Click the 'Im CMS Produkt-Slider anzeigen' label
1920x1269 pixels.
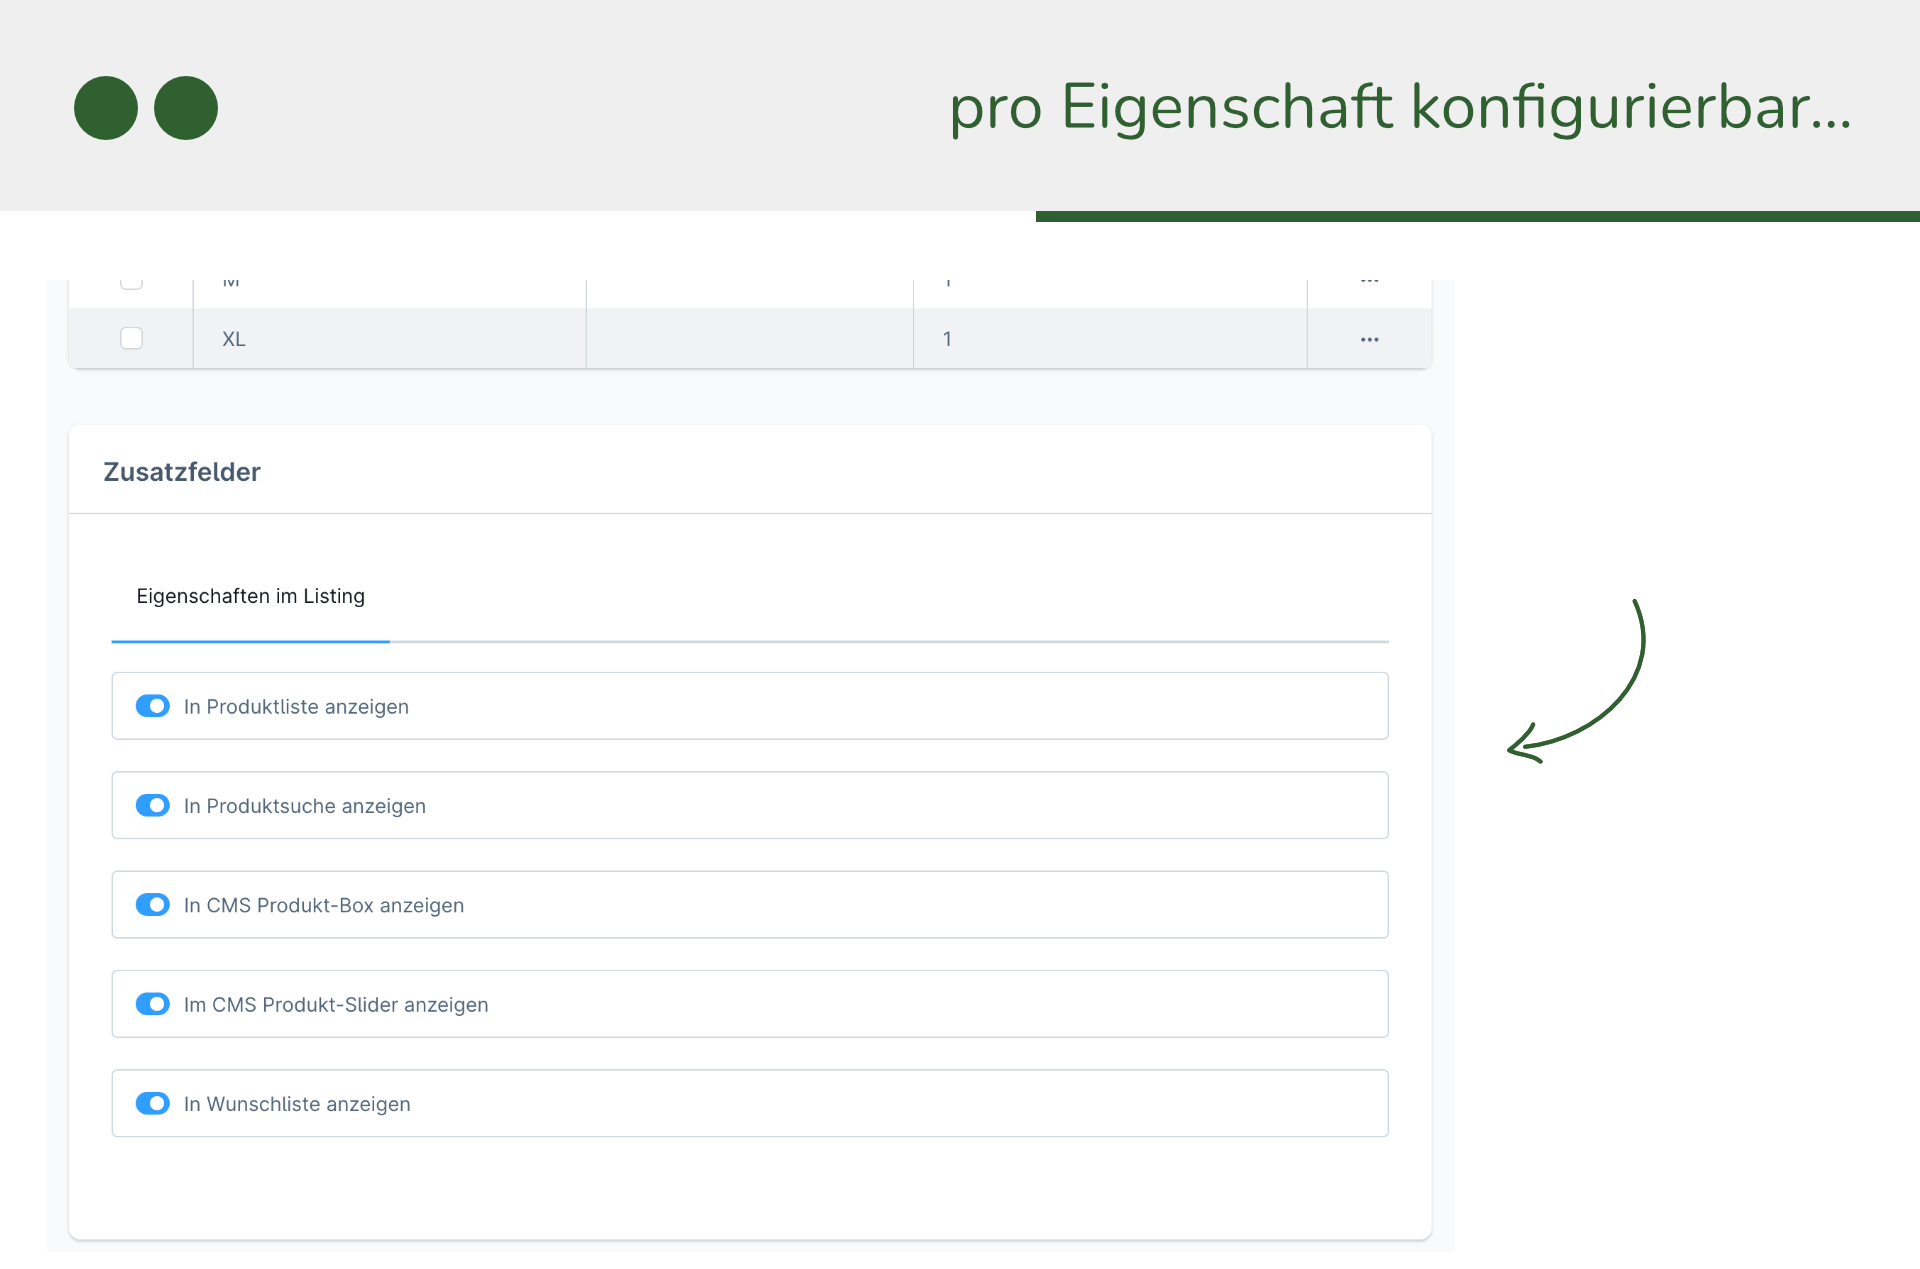336,1005
